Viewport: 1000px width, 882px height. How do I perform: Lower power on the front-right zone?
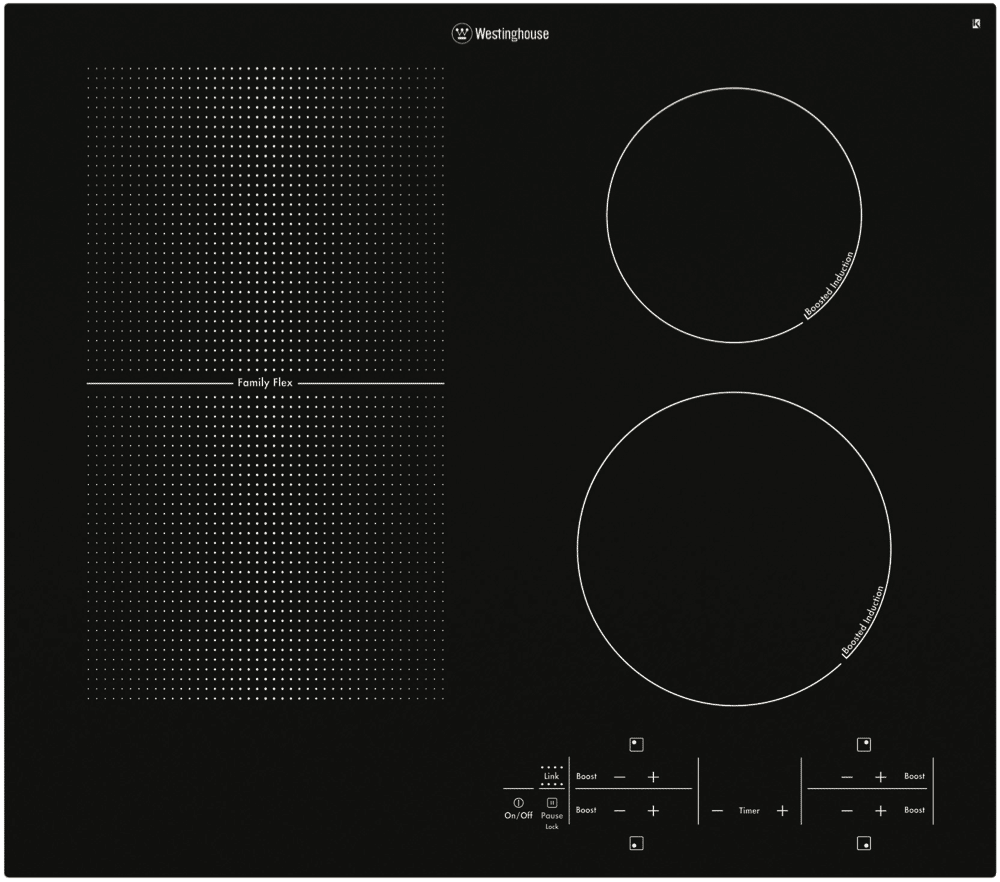pos(847,811)
